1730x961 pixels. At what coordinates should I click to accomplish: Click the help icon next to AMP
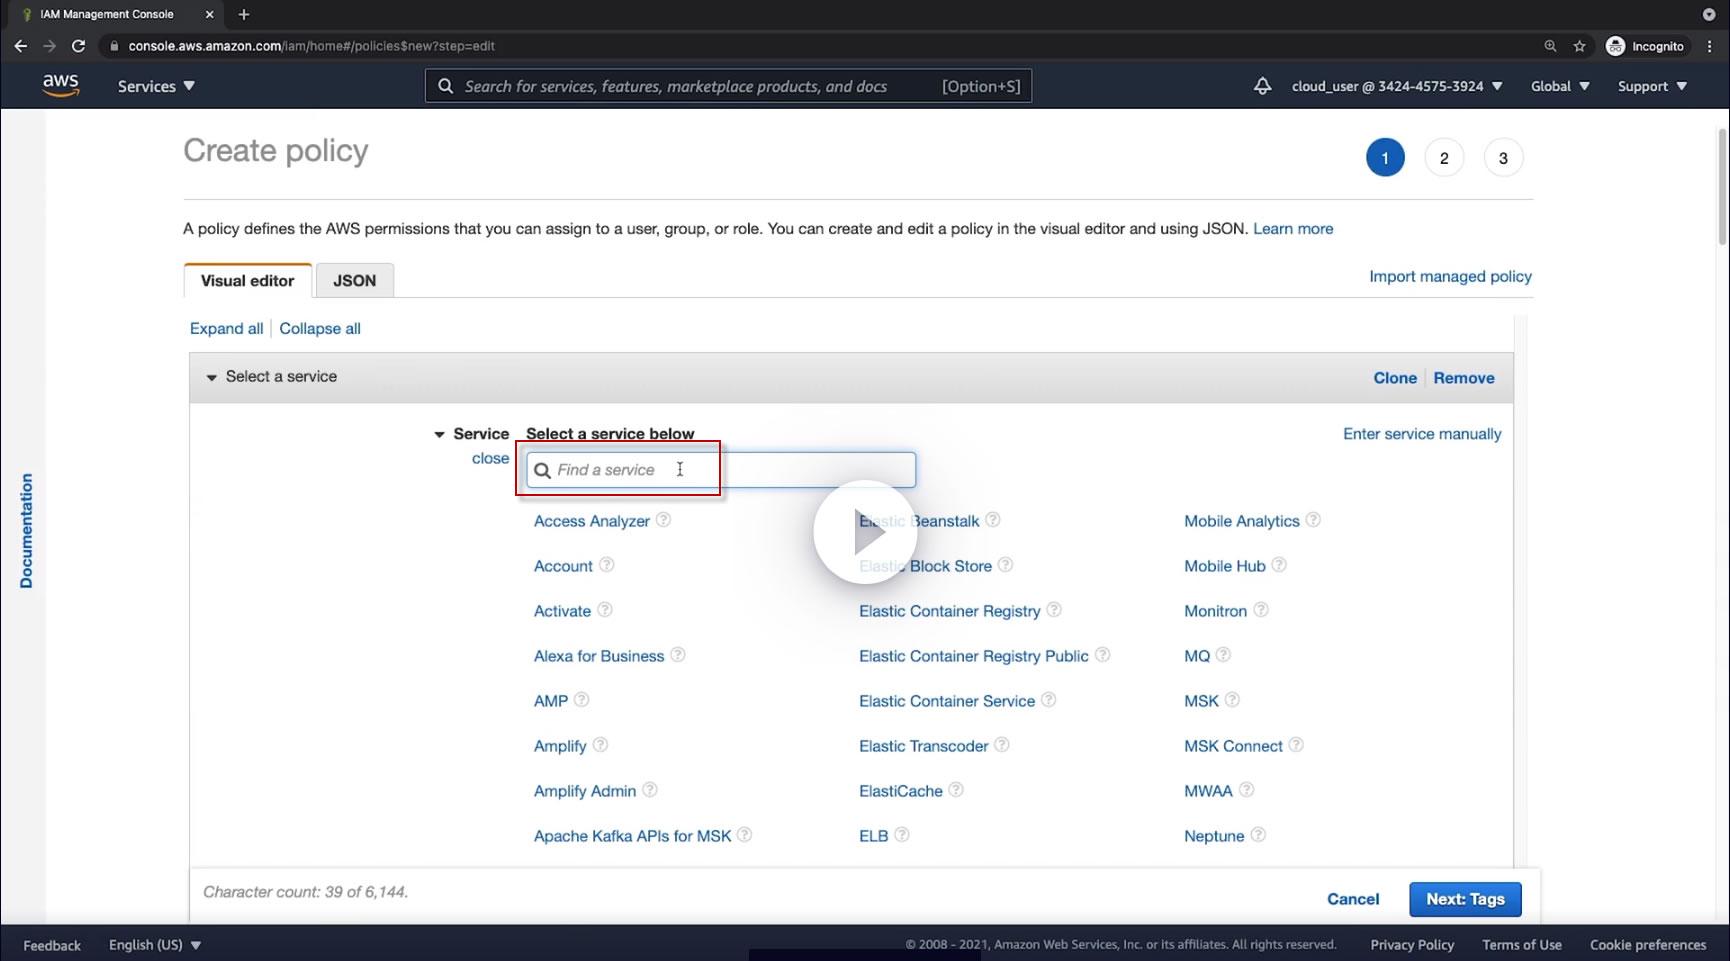[x=581, y=700]
